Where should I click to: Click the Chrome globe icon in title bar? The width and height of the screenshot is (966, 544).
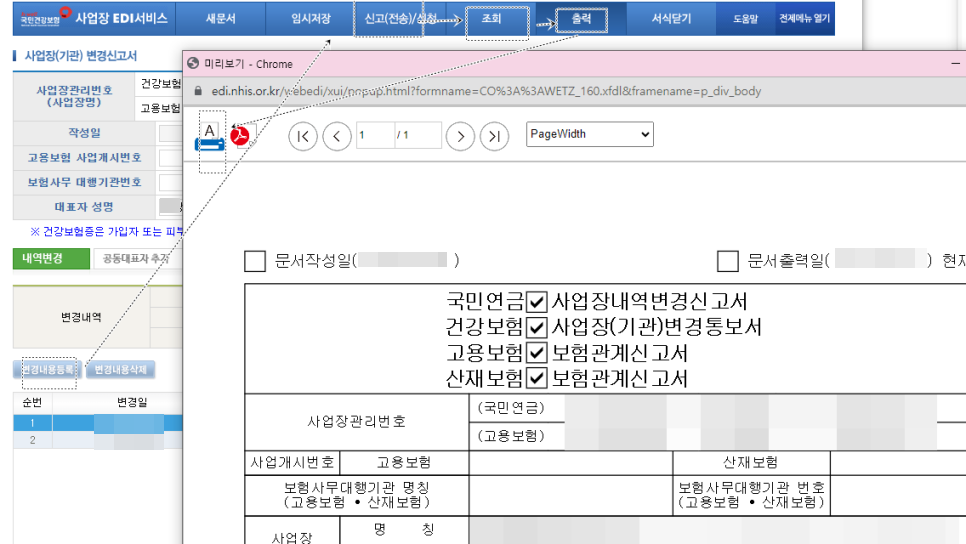(x=193, y=63)
